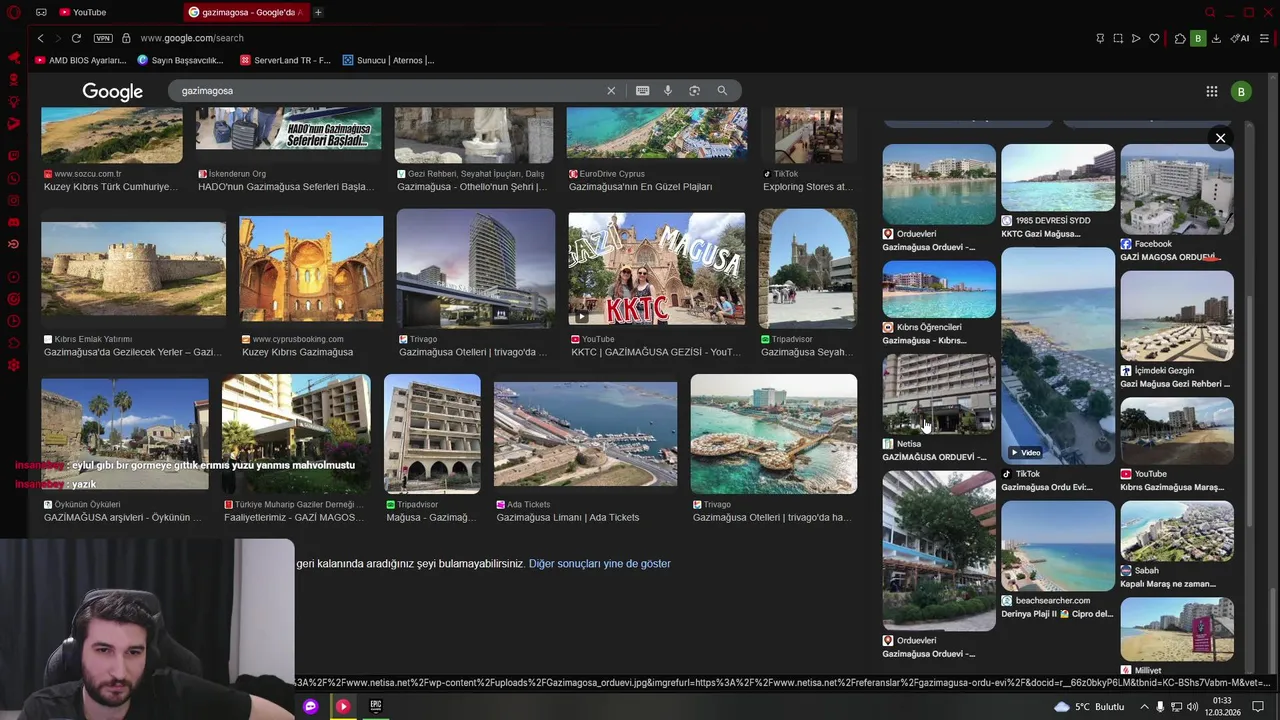Open the green B extension icon
1280x720 pixels.
pos(1198,38)
